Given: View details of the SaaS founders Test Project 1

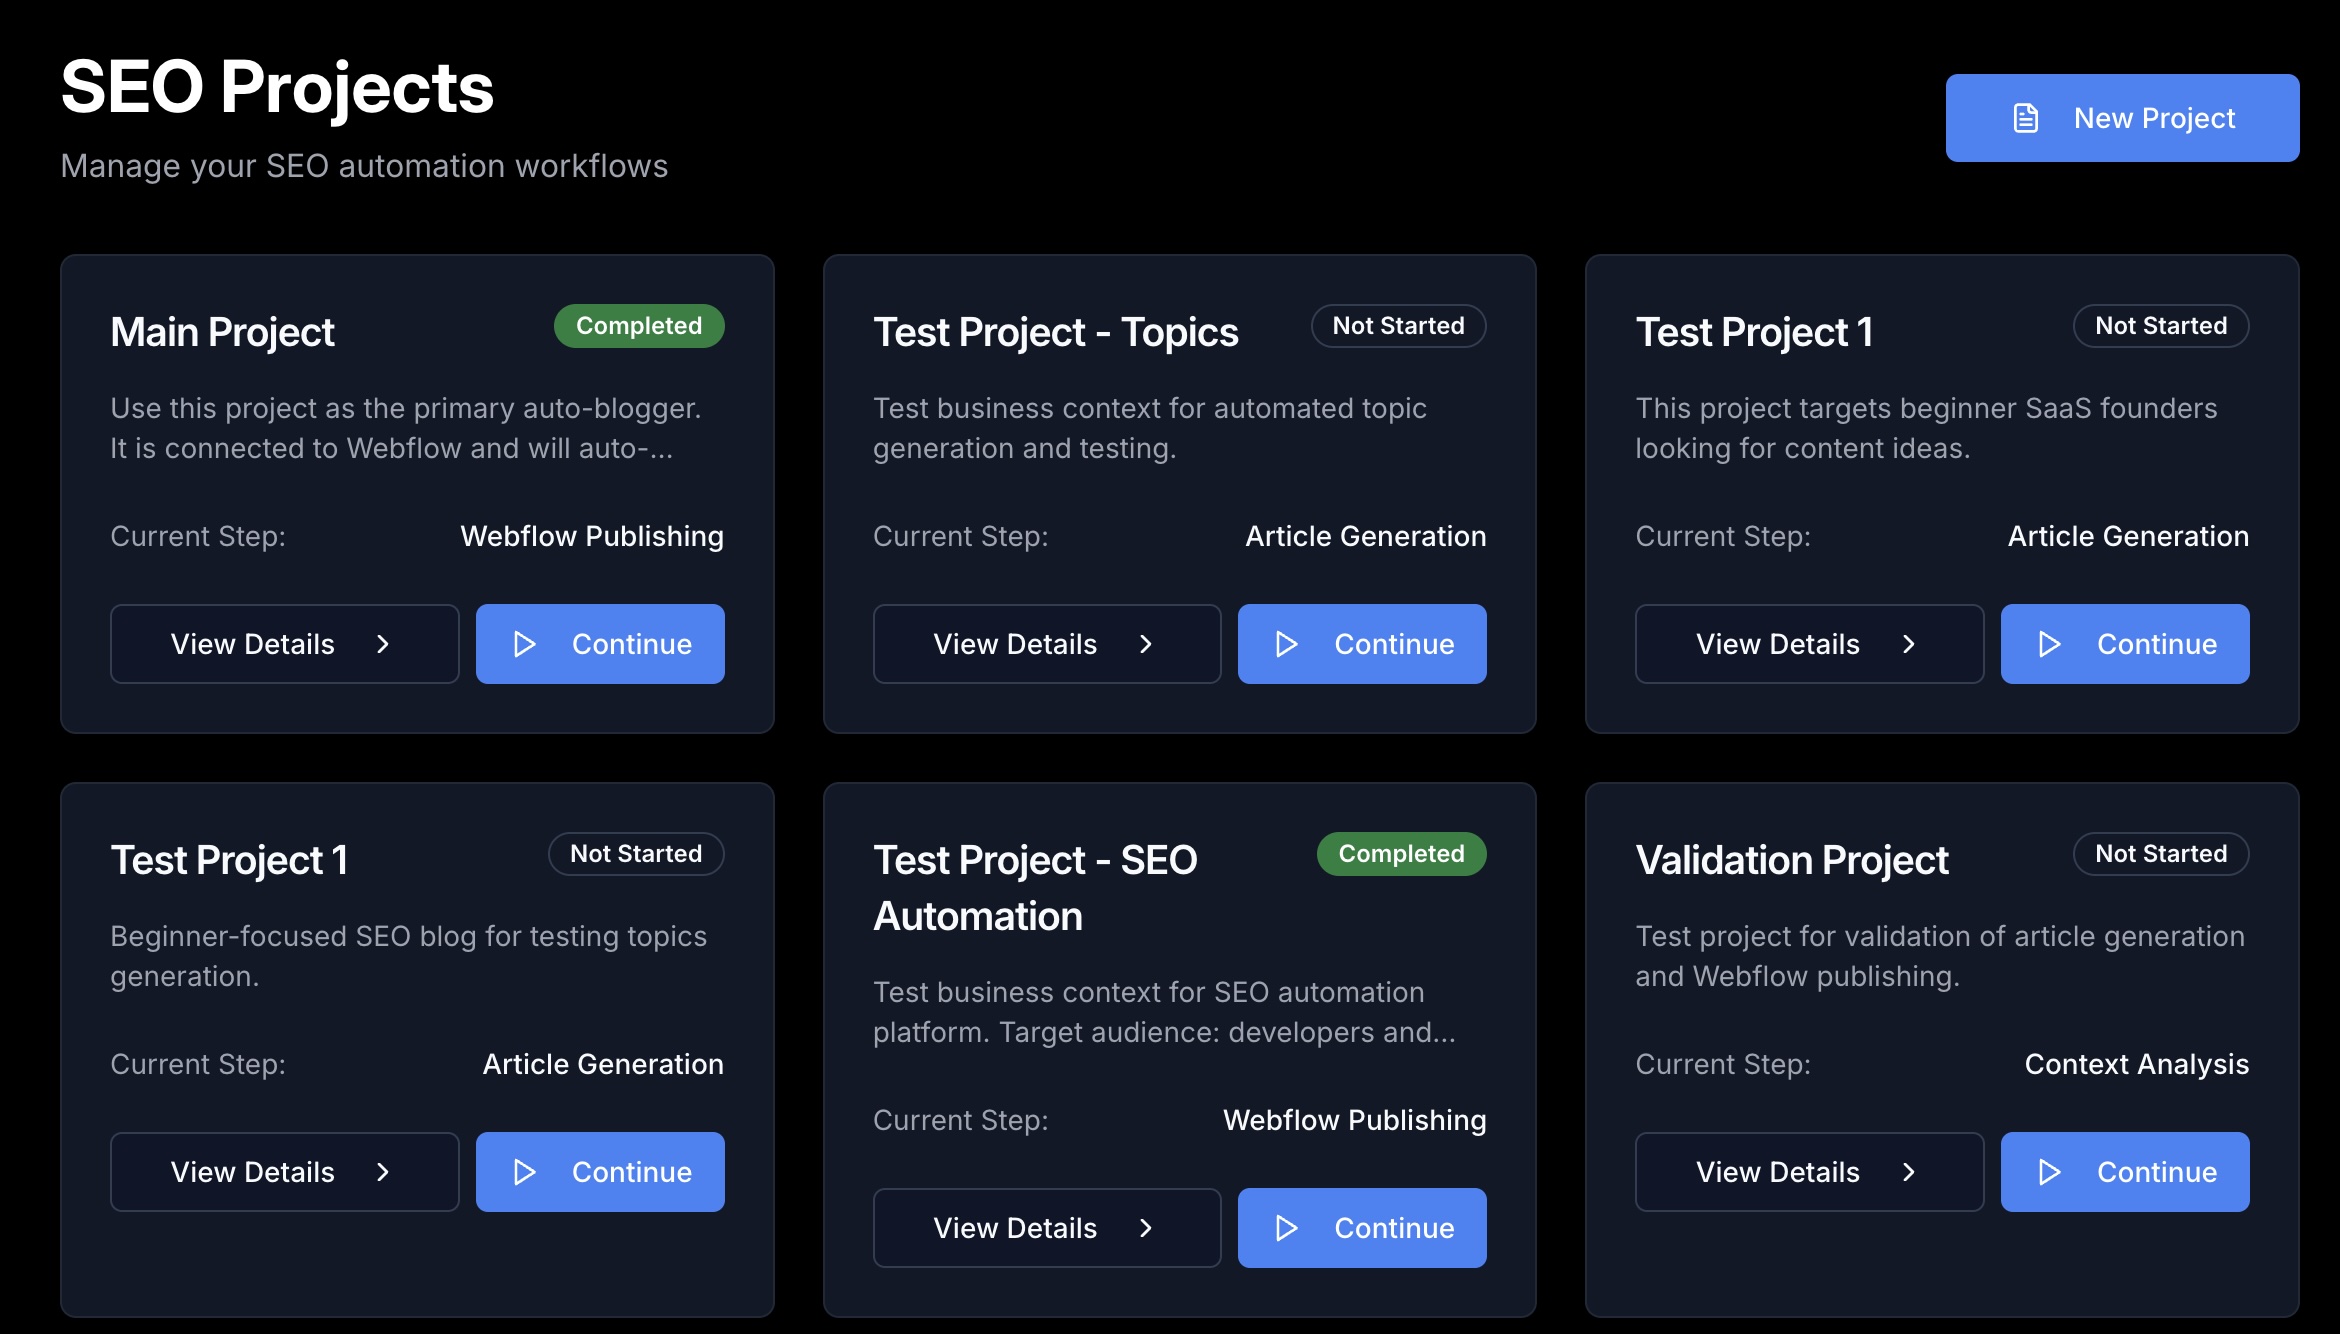Looking at the screenshot, I should click(1809, 644).
